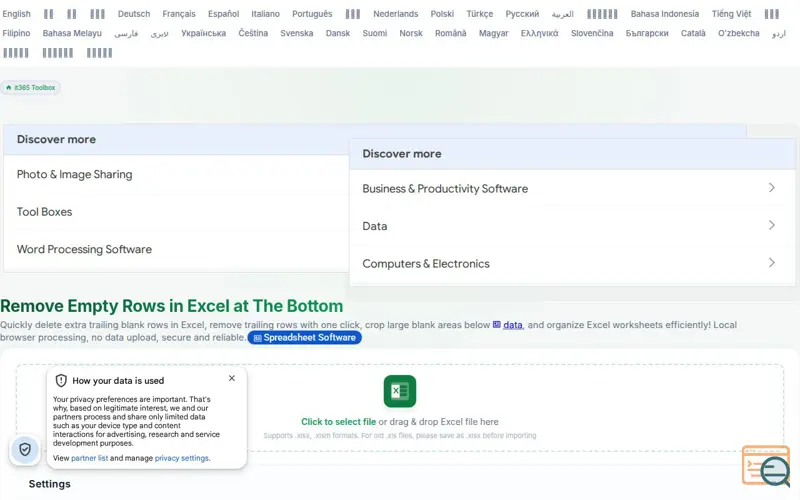Switch language to Čeština
The height and width of the screenshot is (500, 800).
[253, 33]
